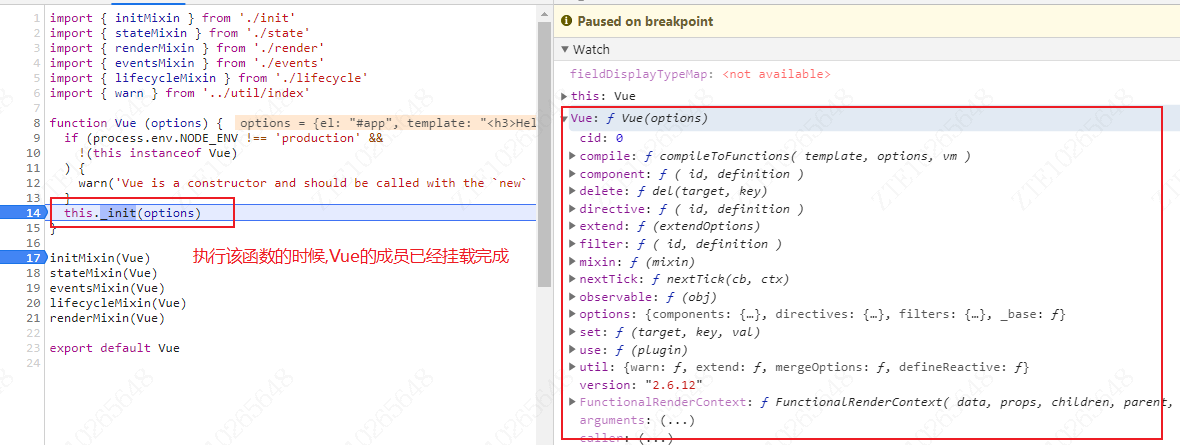Select the fieldDisplayTypeMap watch expression
1180x445 pixels.
point(700,75)
